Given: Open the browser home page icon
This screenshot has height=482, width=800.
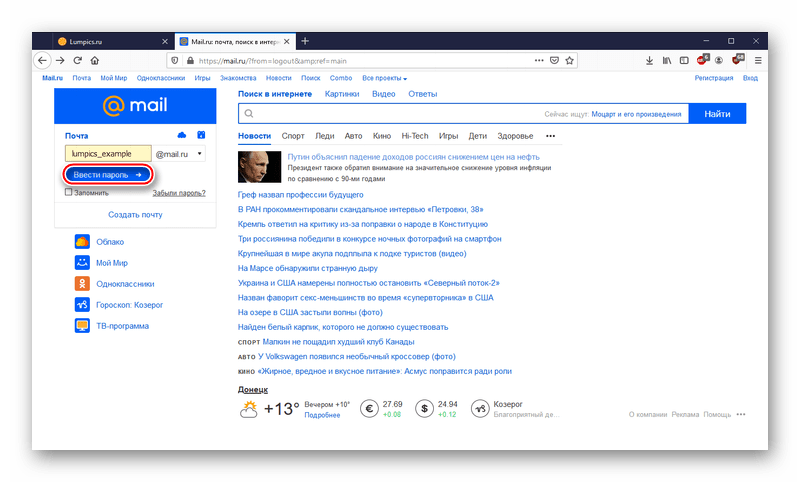Looking at the screenshot, I should 95,61.
